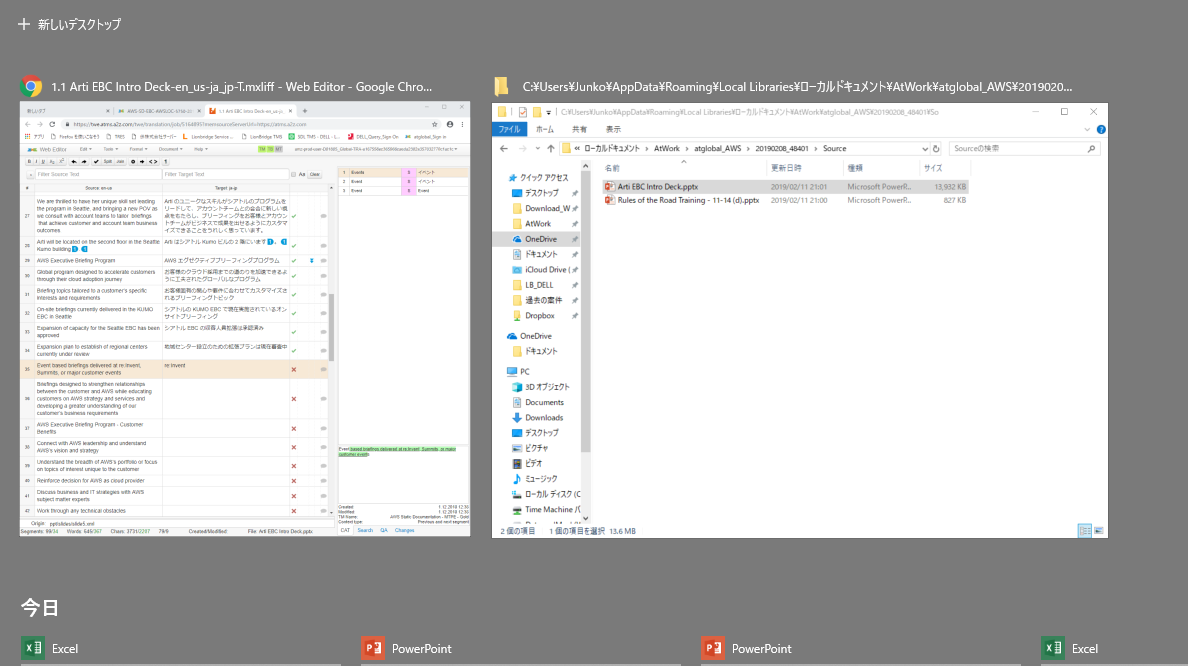1188x666 pixels.
Task: Select the 表示 ribbon tab in Explorer
Action: (x=612, y=129)
